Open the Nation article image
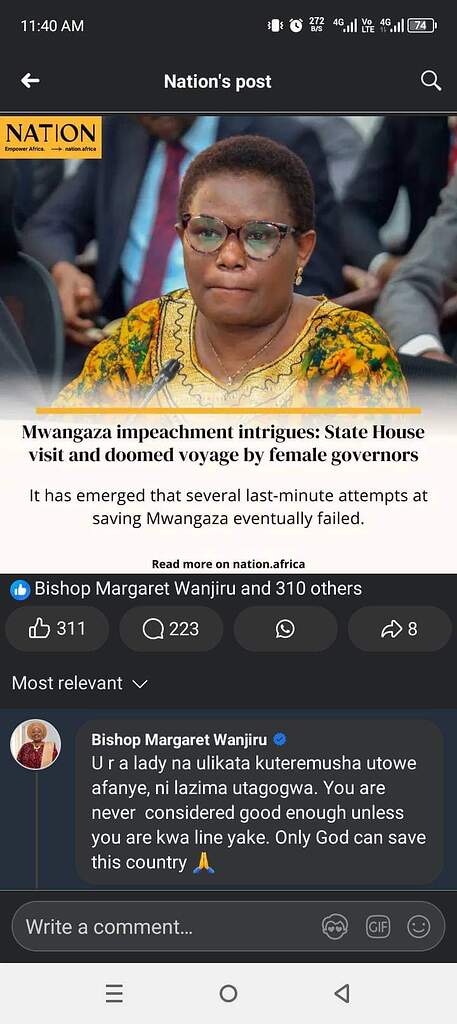 pyautogui.click(x=228, y=261)
